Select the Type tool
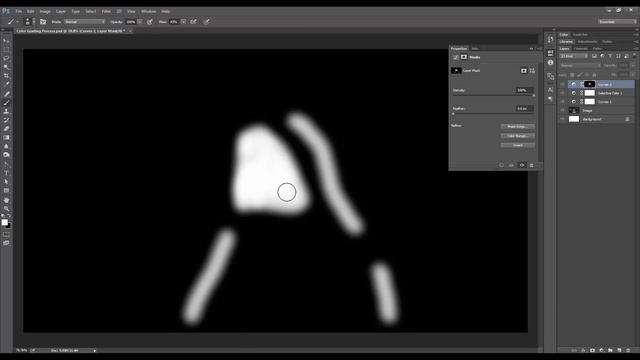This screenshot has width=640, height=360. (6, 173)
